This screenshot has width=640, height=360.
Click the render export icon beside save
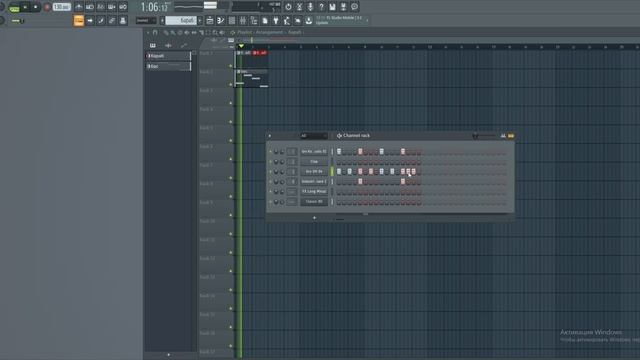[x=343, y=7]
